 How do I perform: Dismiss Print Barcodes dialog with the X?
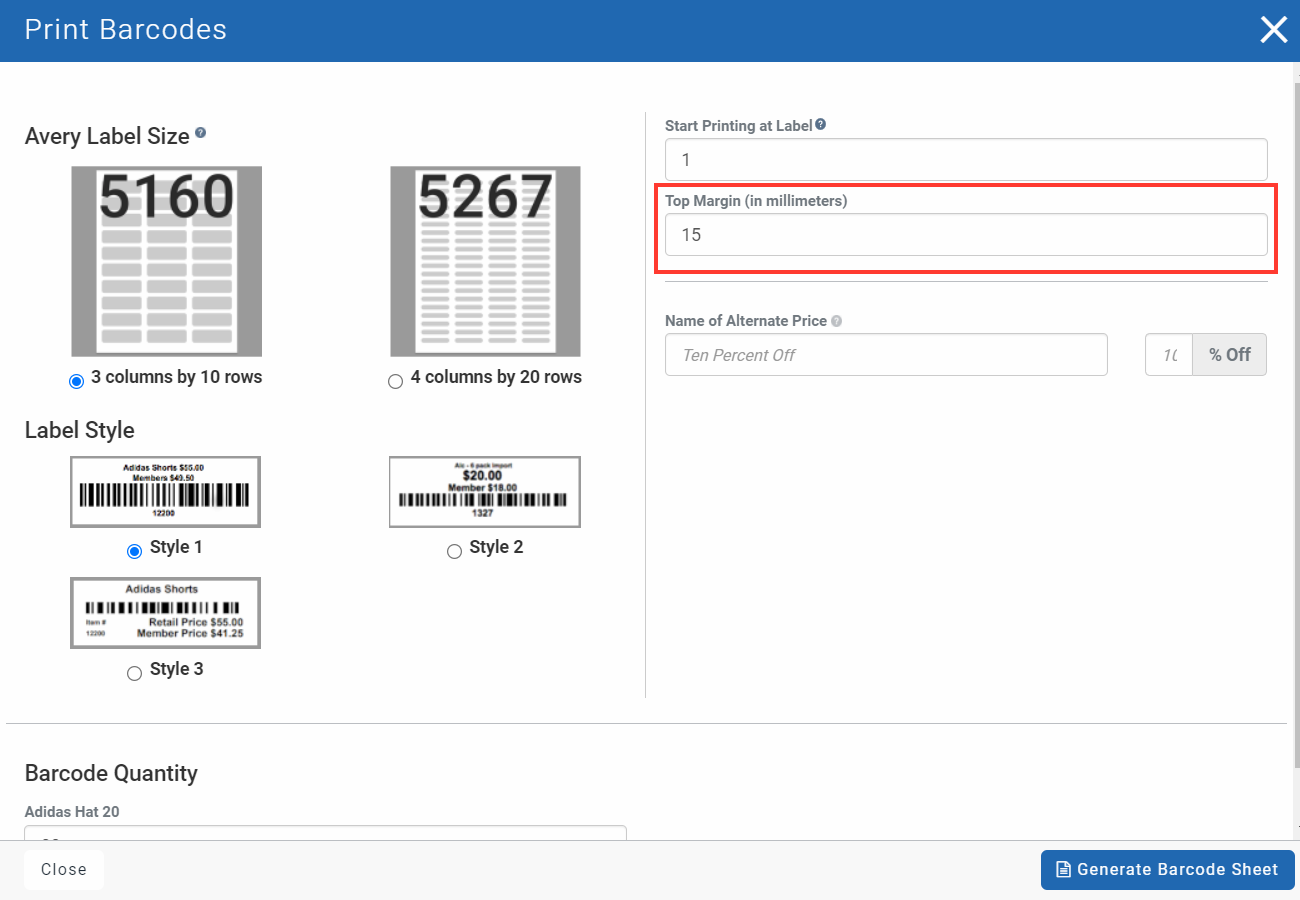pyautogui.click(x=1273, y=29)
